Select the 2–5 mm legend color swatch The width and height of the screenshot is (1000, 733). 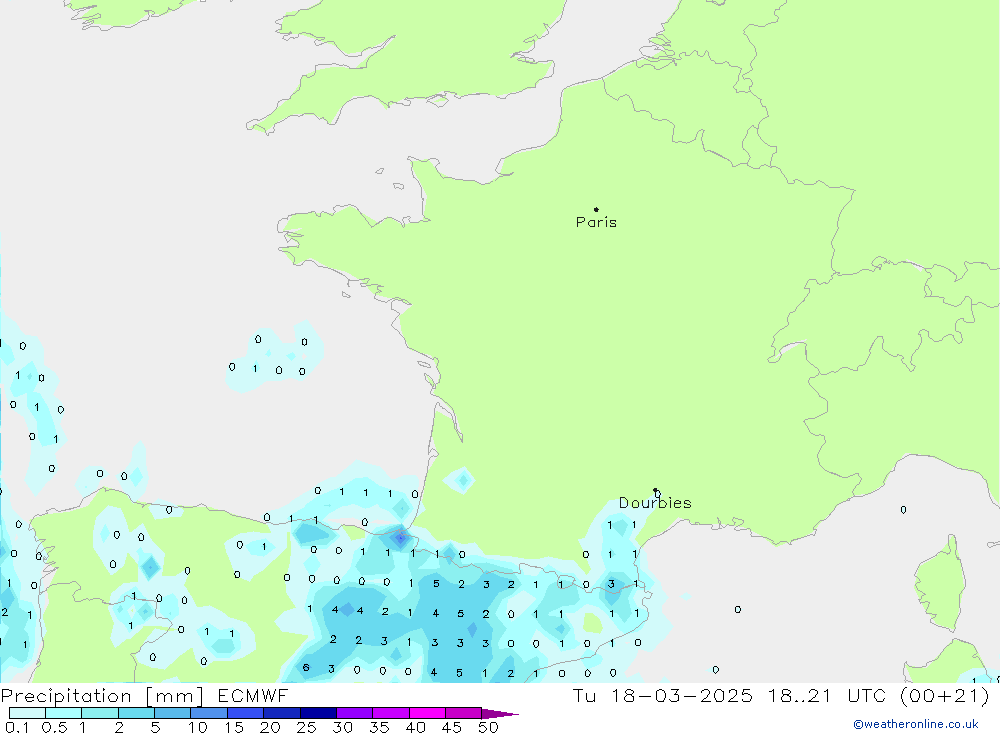coord(136,713)
